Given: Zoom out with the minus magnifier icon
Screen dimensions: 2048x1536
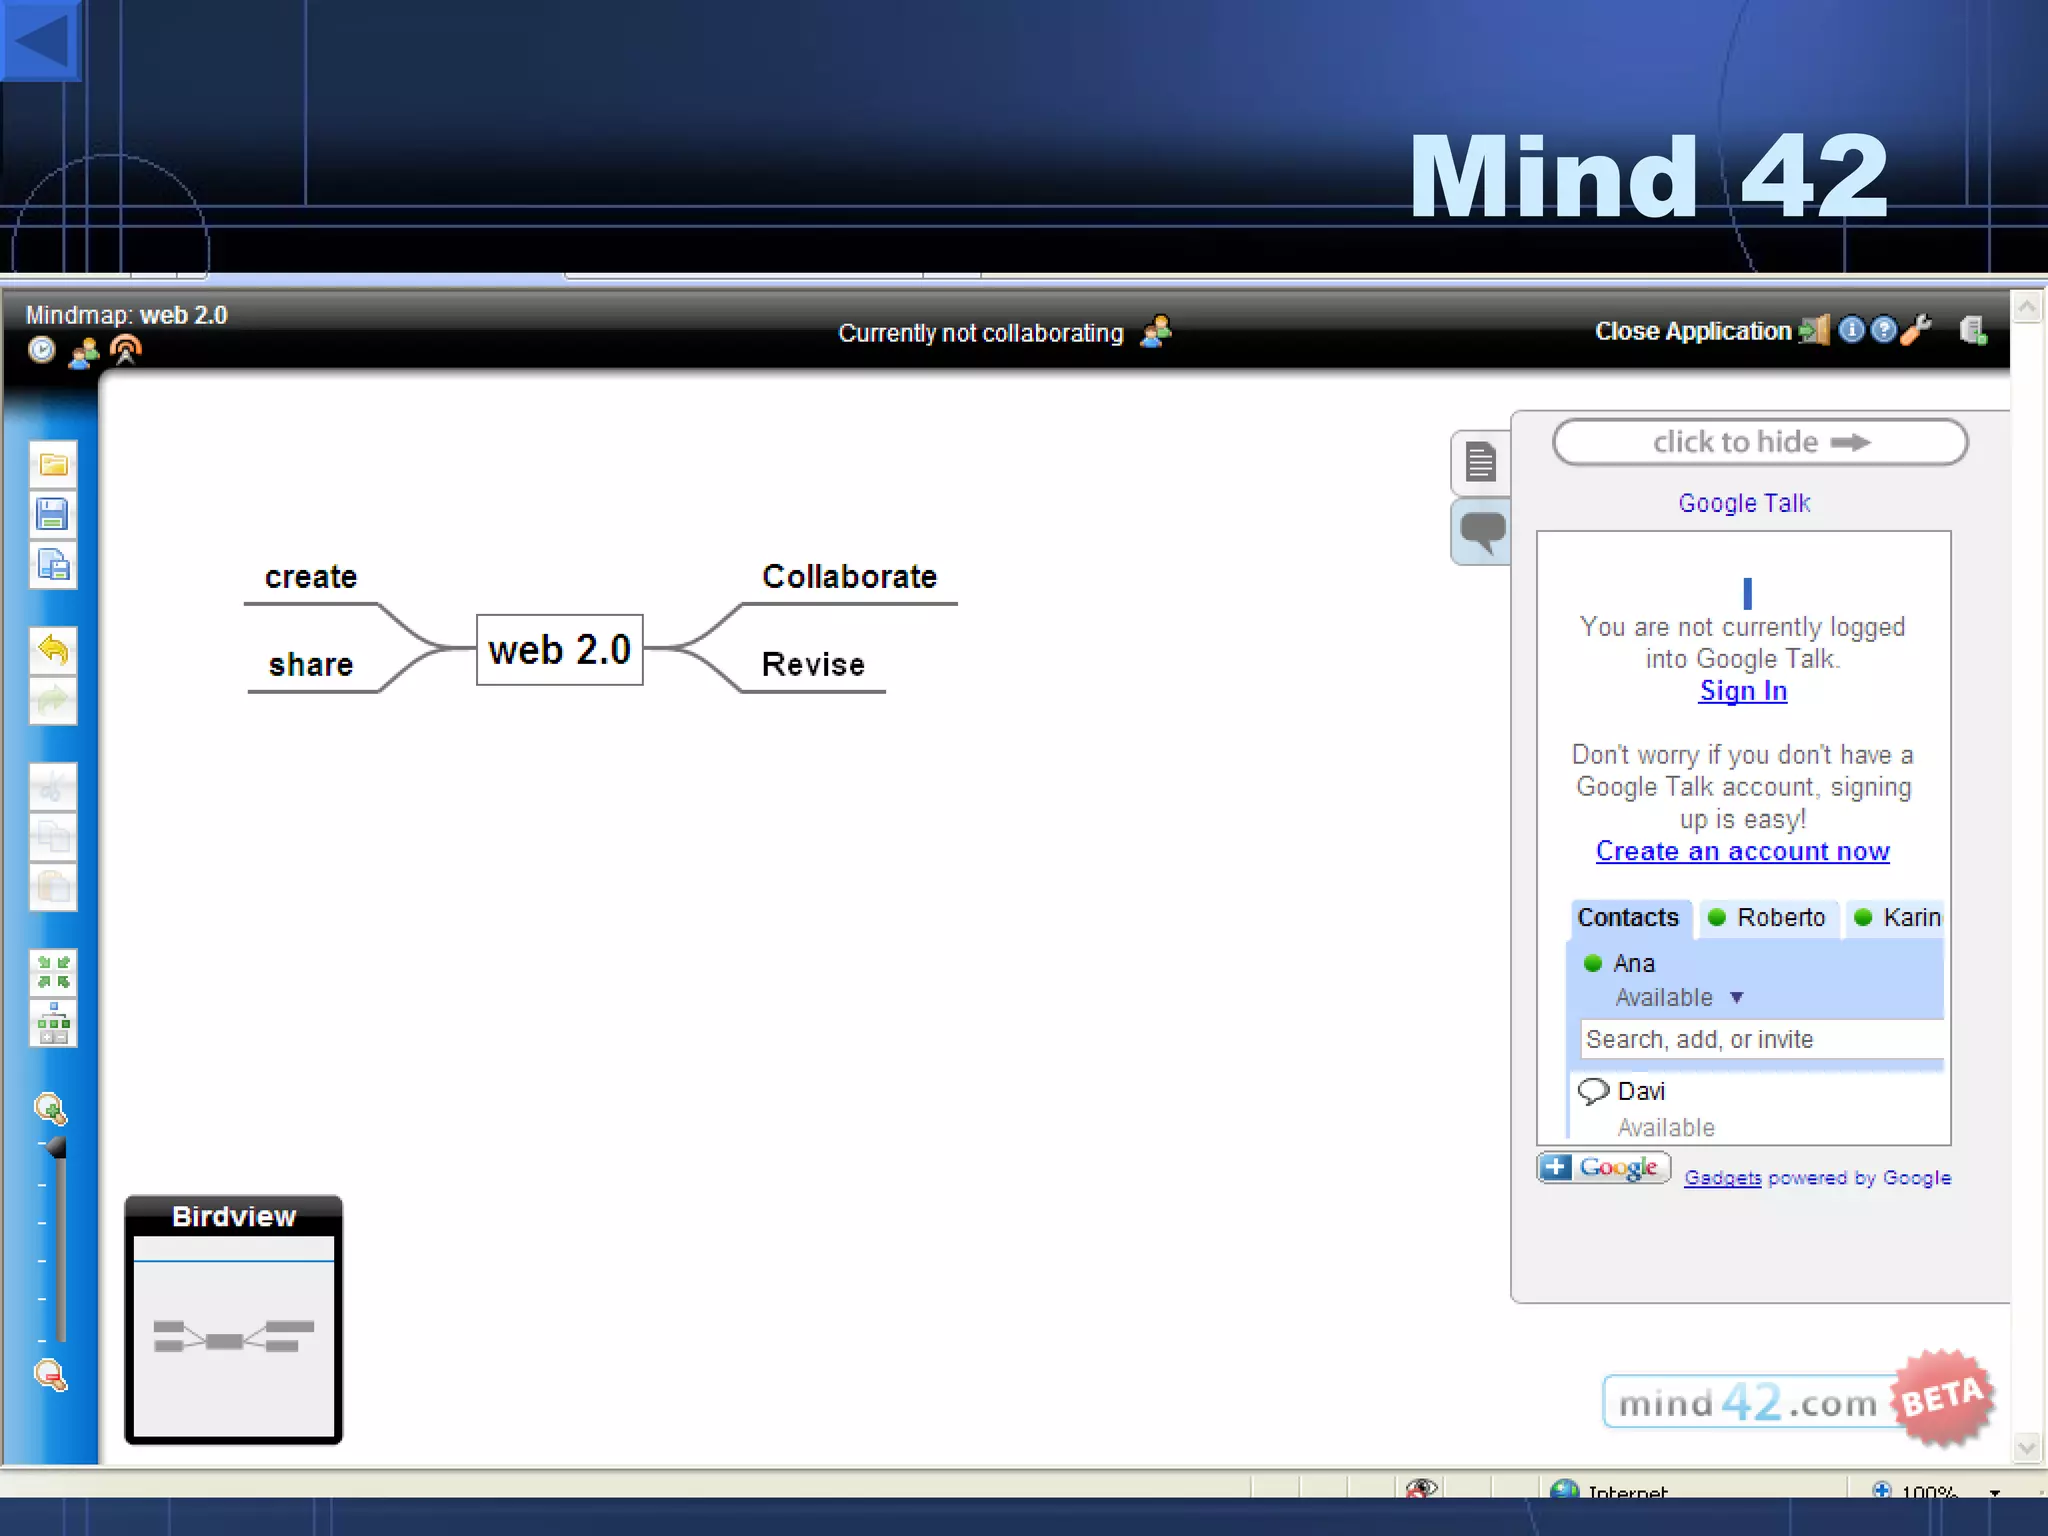Looking at the screenshot, I should (50, 1376).
